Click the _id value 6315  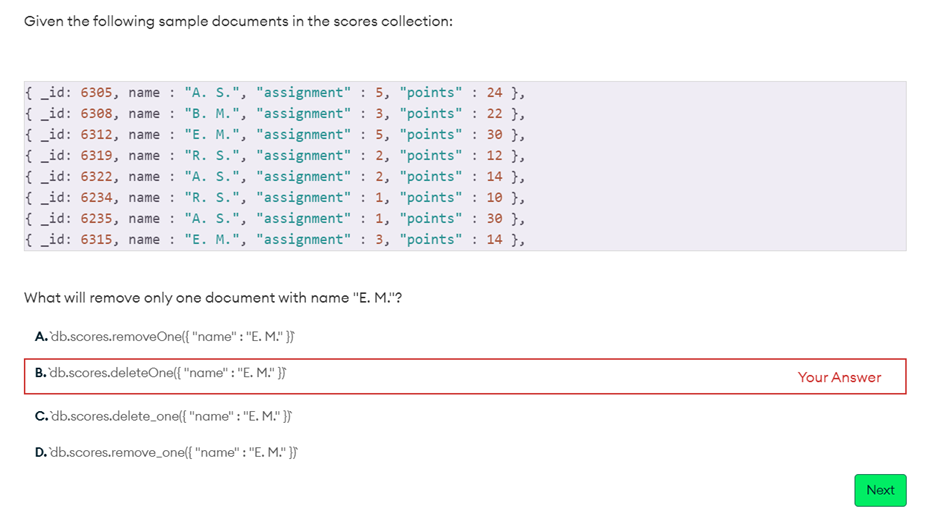pos(96,240)
